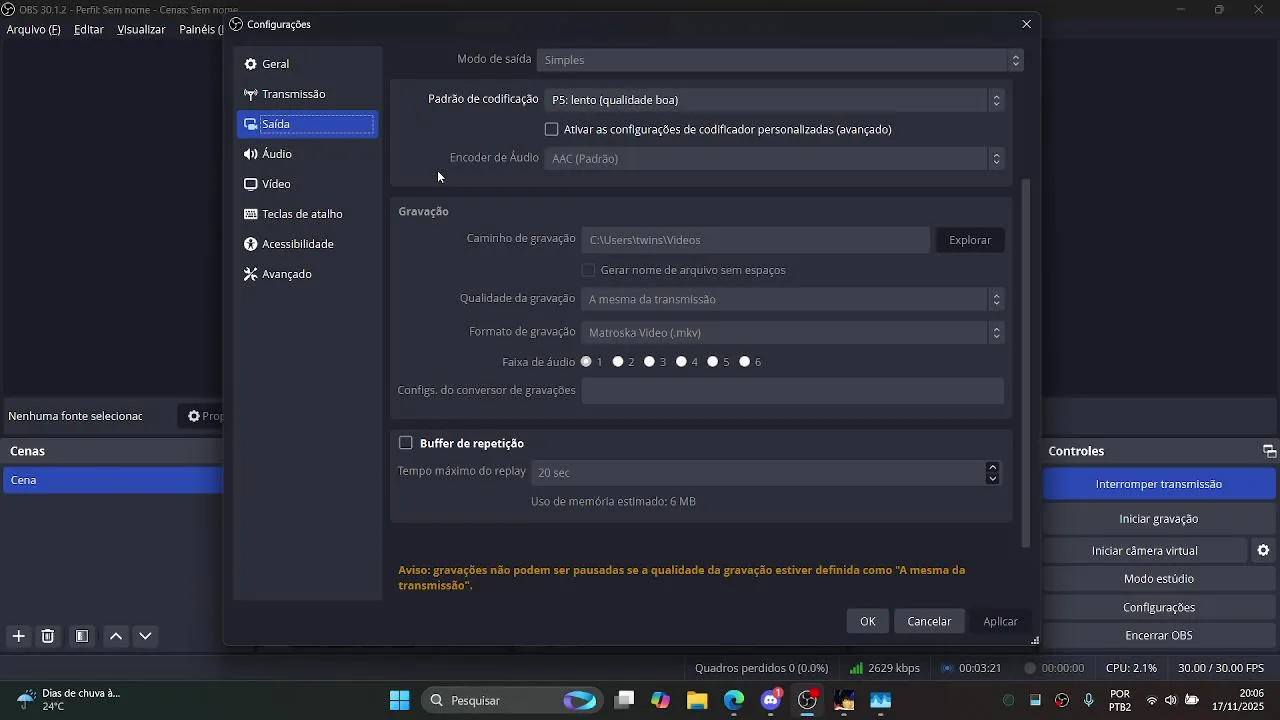The height and width of the screenshot is (720, 1280).
Task: Click the Configurações button in Controles
Action: (x=1159, y=607)
